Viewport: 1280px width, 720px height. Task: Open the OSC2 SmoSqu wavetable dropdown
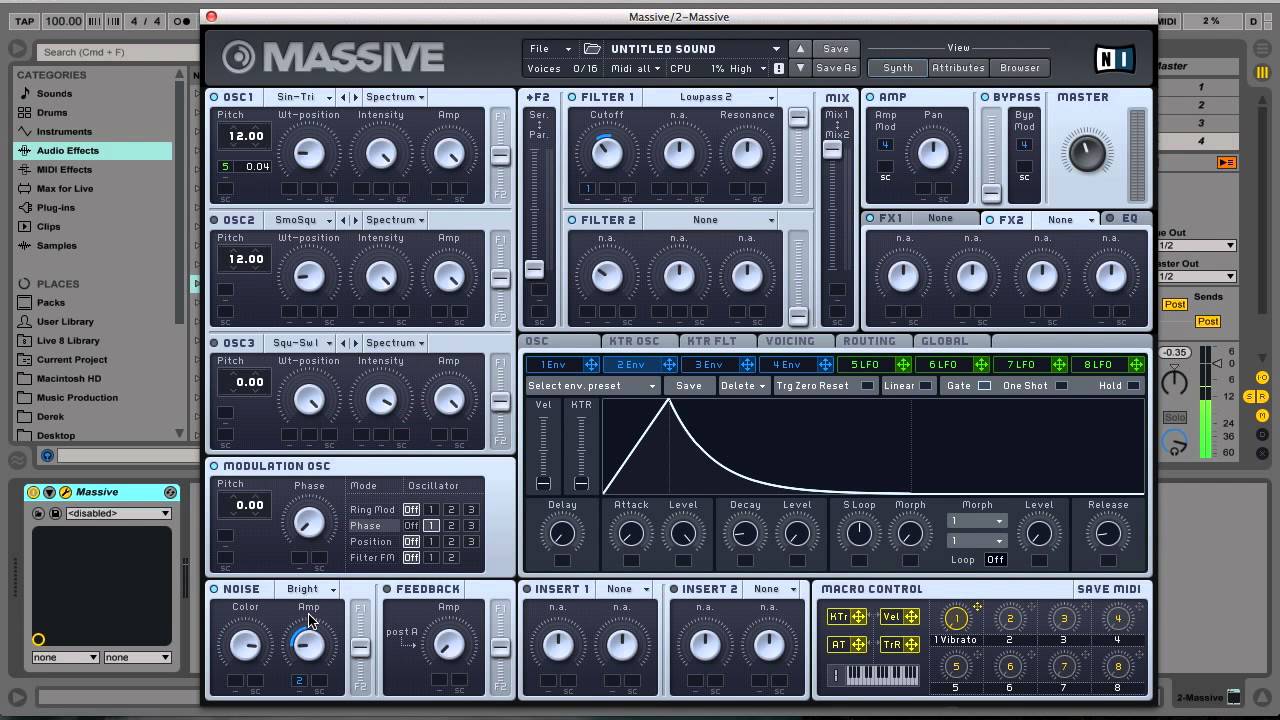[301, 220]
